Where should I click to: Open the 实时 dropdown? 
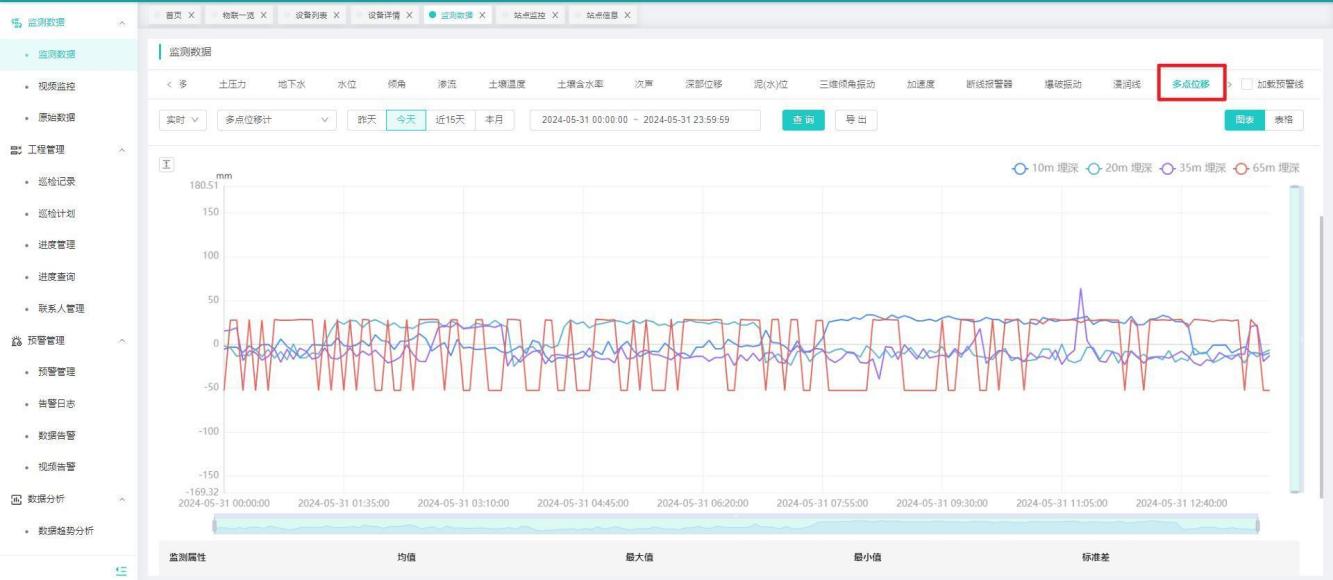click(x=181, y=120)
